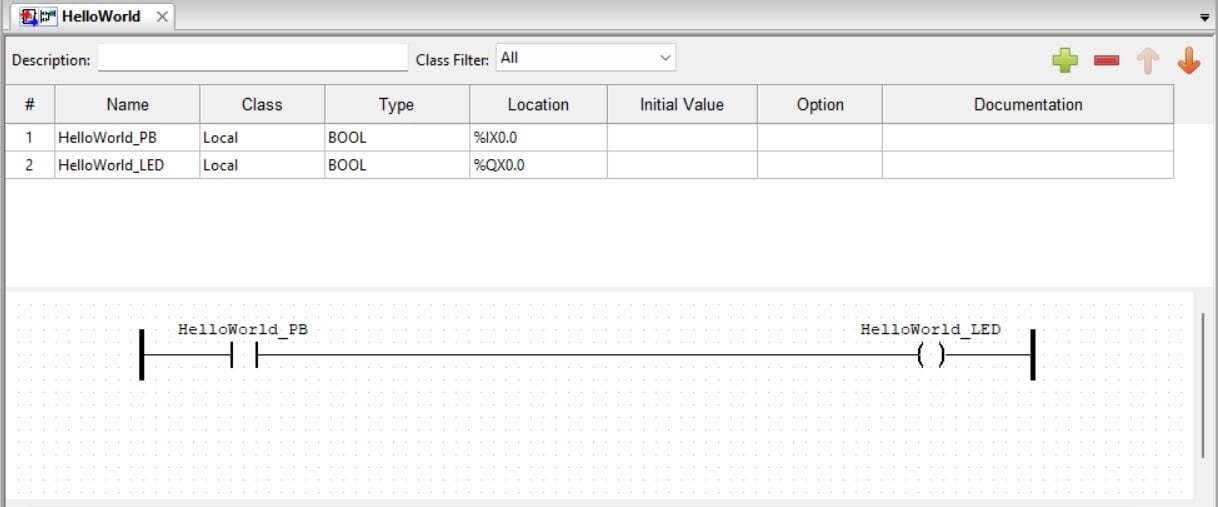Image resolution: width=1218 pixels, height=507 pixels.
Task: Click the Location column header
Action: coord(538,104)
